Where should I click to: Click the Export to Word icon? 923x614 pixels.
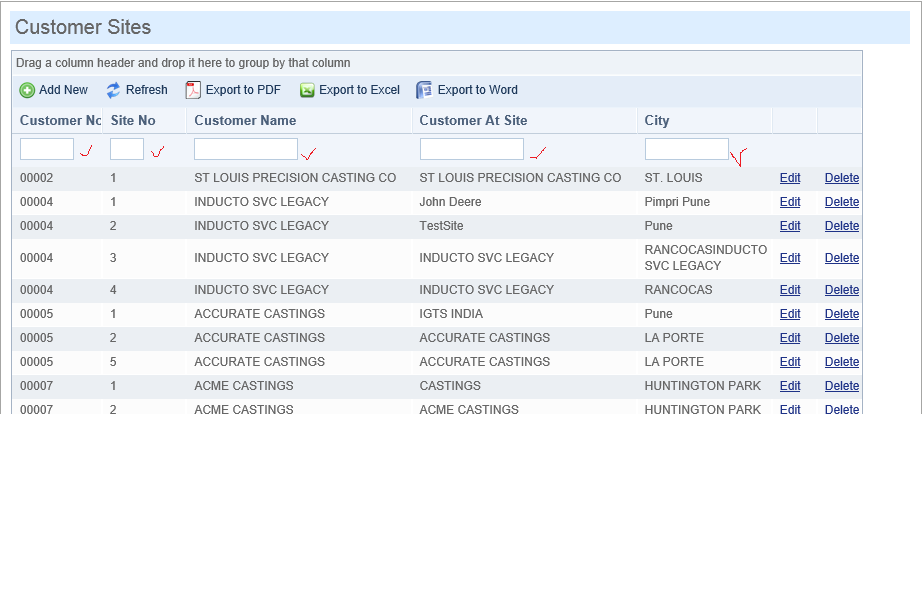click(424, 90)
